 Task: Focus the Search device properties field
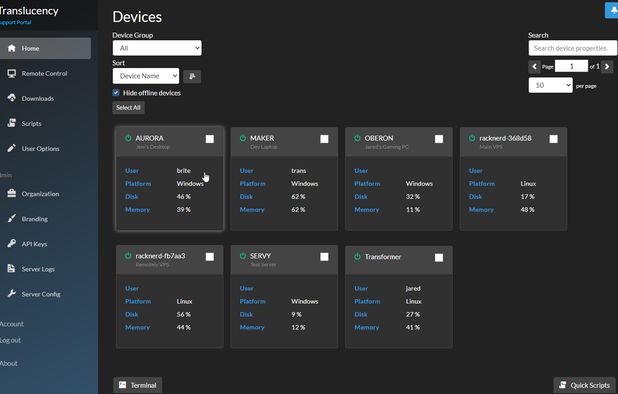(x=573, y=48)
